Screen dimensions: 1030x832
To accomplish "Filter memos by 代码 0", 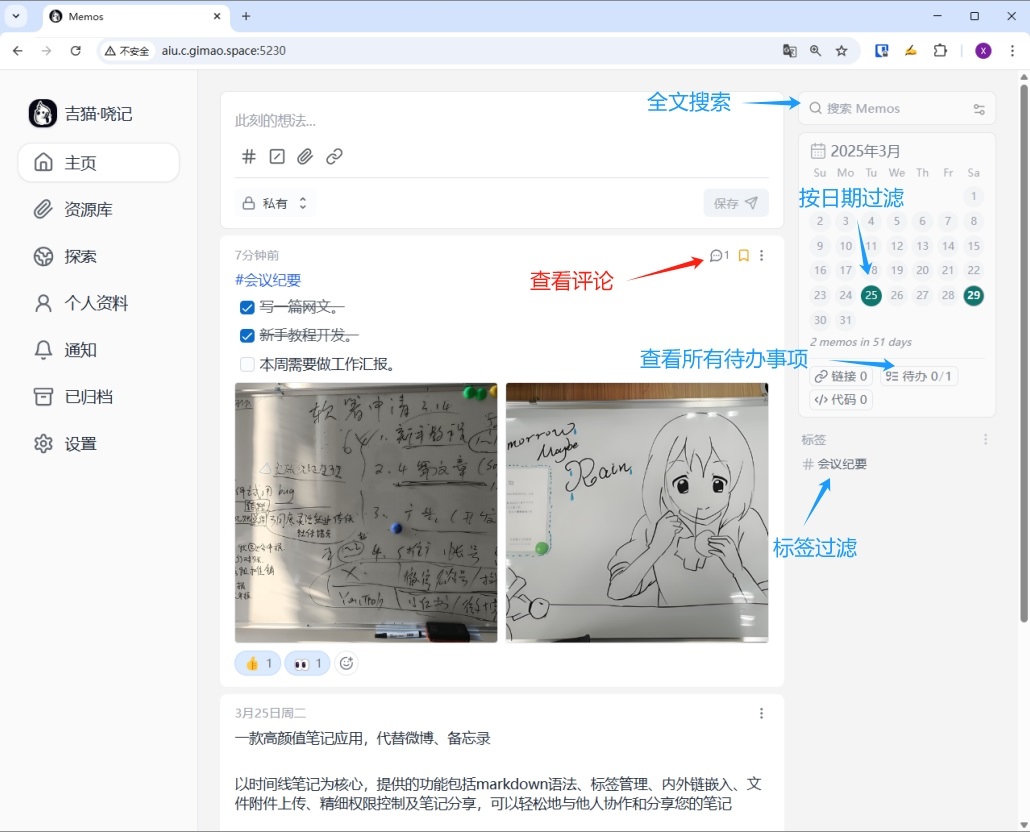I will coord(841,399).
